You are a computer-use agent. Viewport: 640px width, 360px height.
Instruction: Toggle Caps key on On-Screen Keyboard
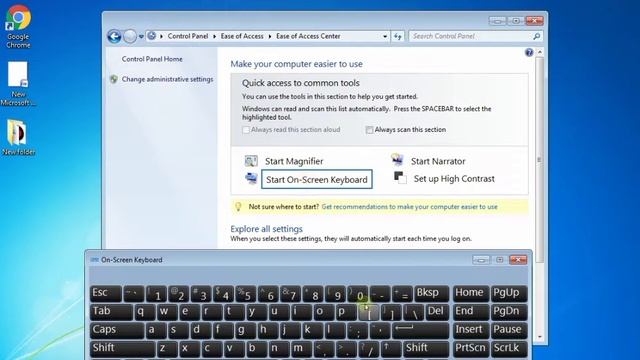117,330
